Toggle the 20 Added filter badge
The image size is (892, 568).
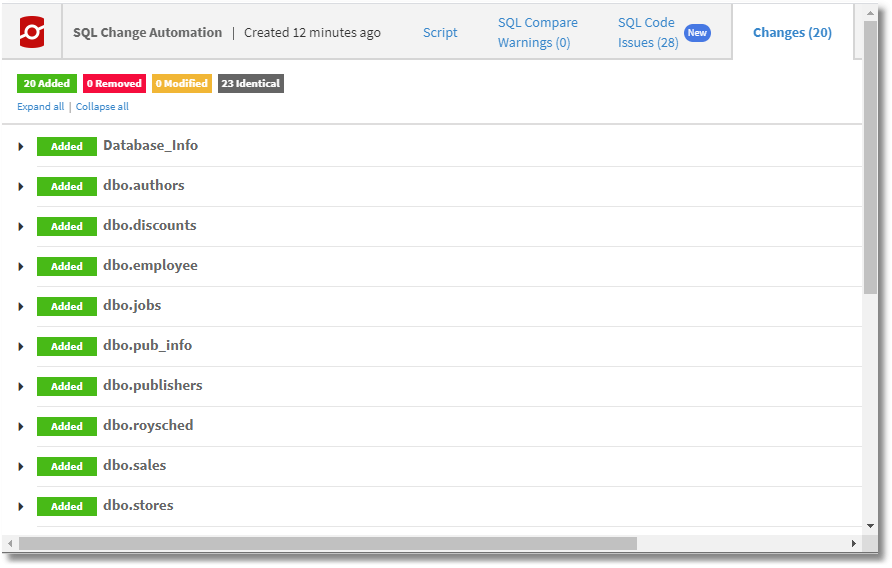click(47, 84)
